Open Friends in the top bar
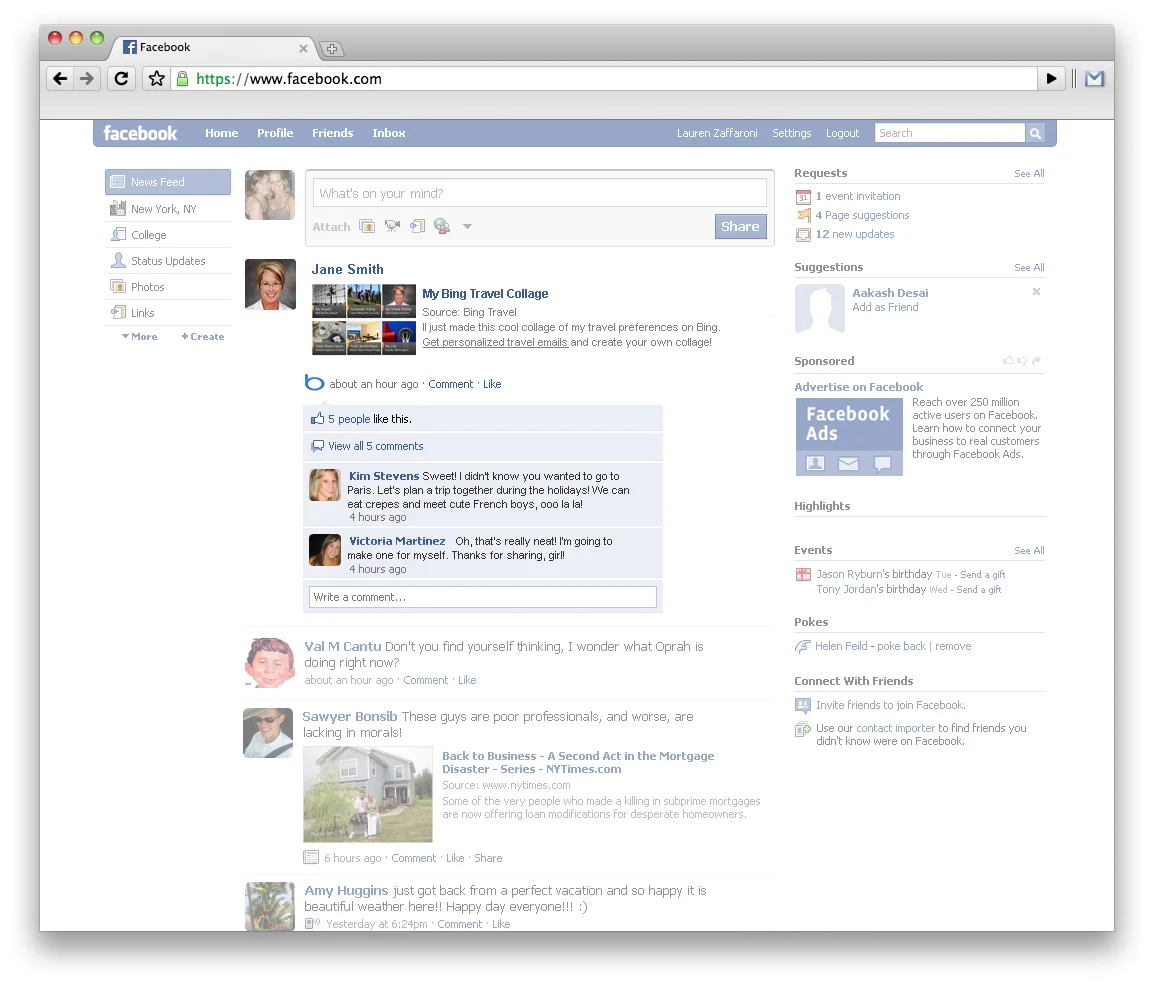This screenshot has width=1154, height=986. tap(333, 133)
